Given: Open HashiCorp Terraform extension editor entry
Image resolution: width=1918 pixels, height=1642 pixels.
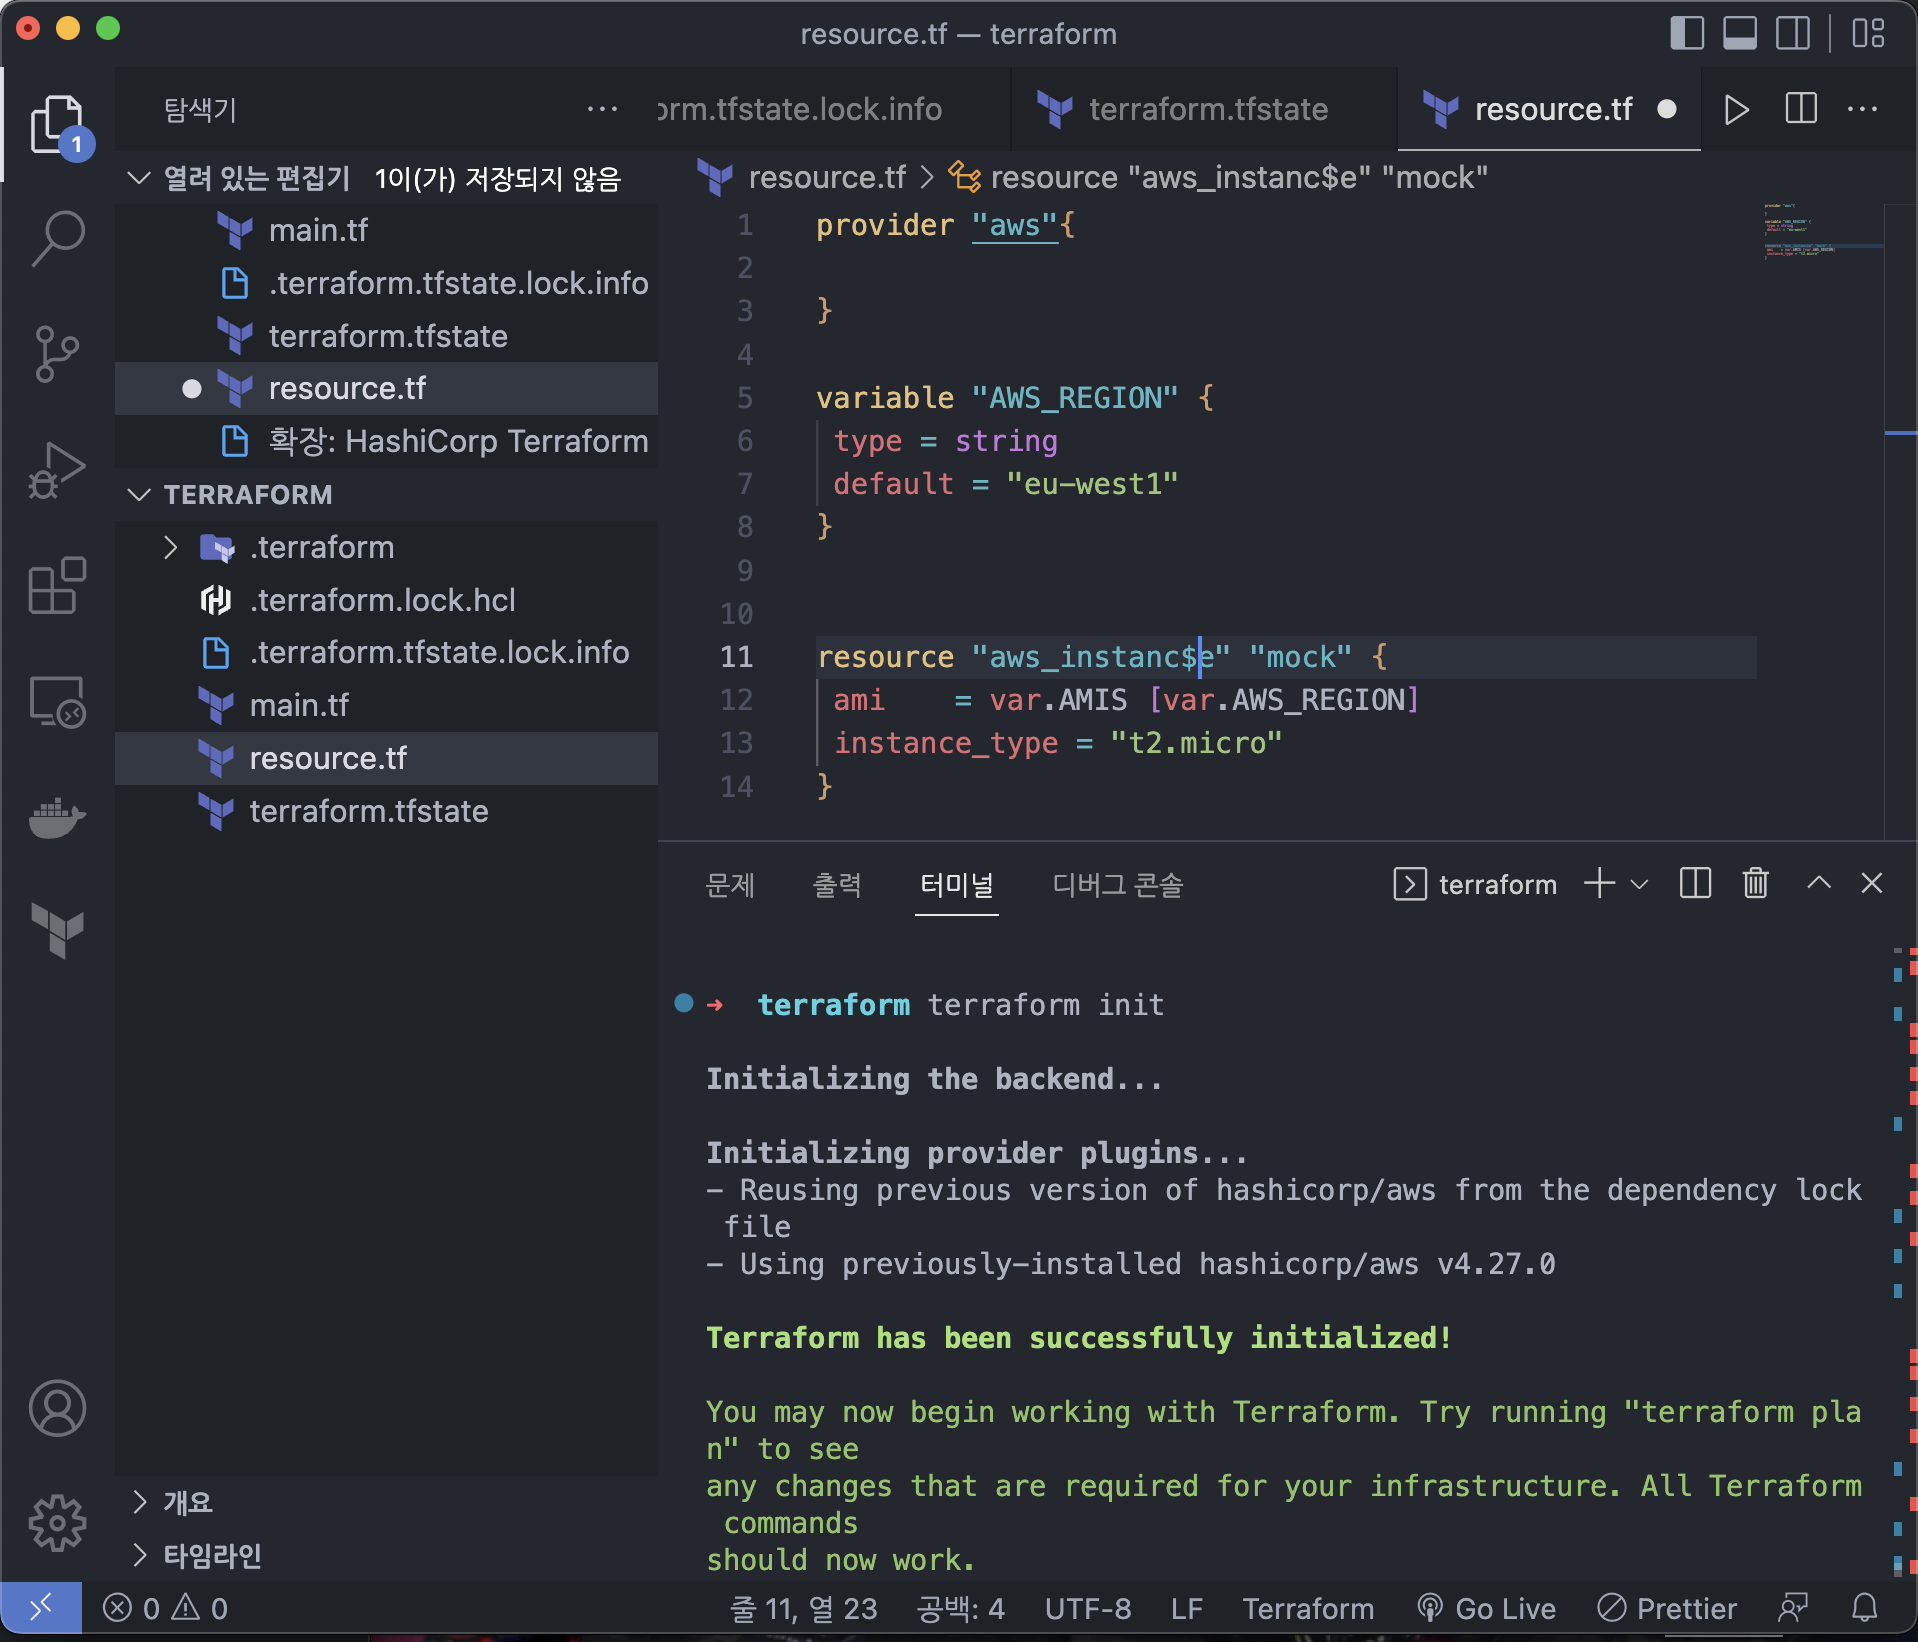Looking at the screenshot, I should (386, 441).
